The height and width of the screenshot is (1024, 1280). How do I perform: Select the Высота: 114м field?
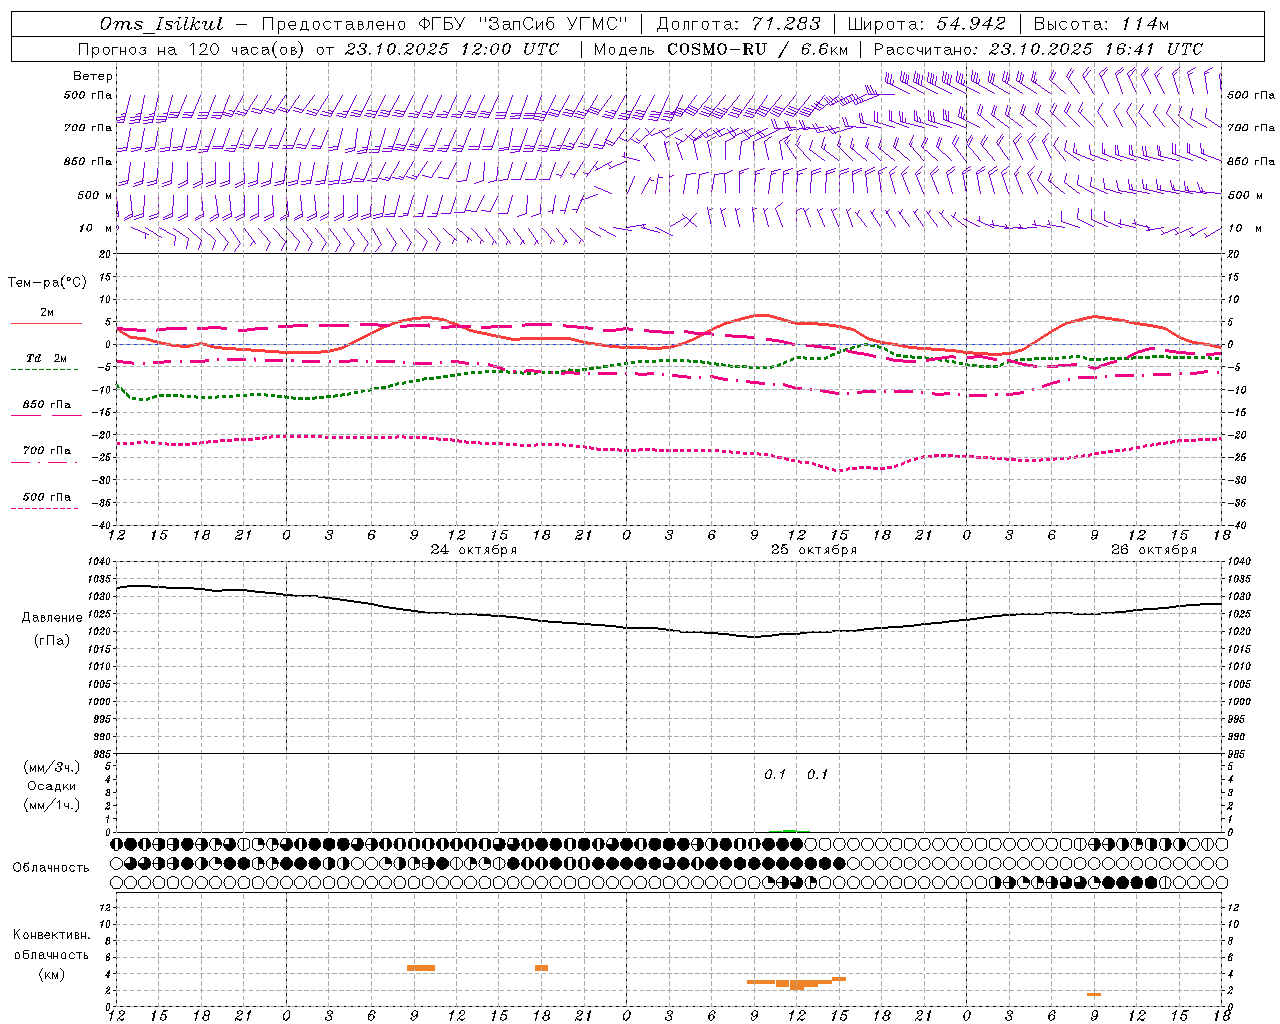click(1101, 24)
